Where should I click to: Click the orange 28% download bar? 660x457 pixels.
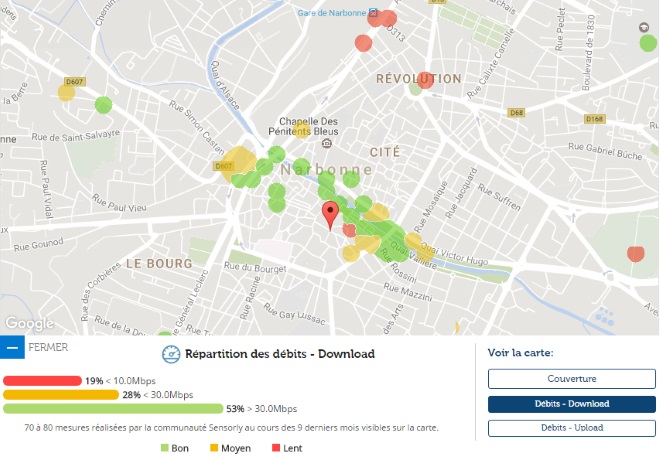click(x=60, y=395)
